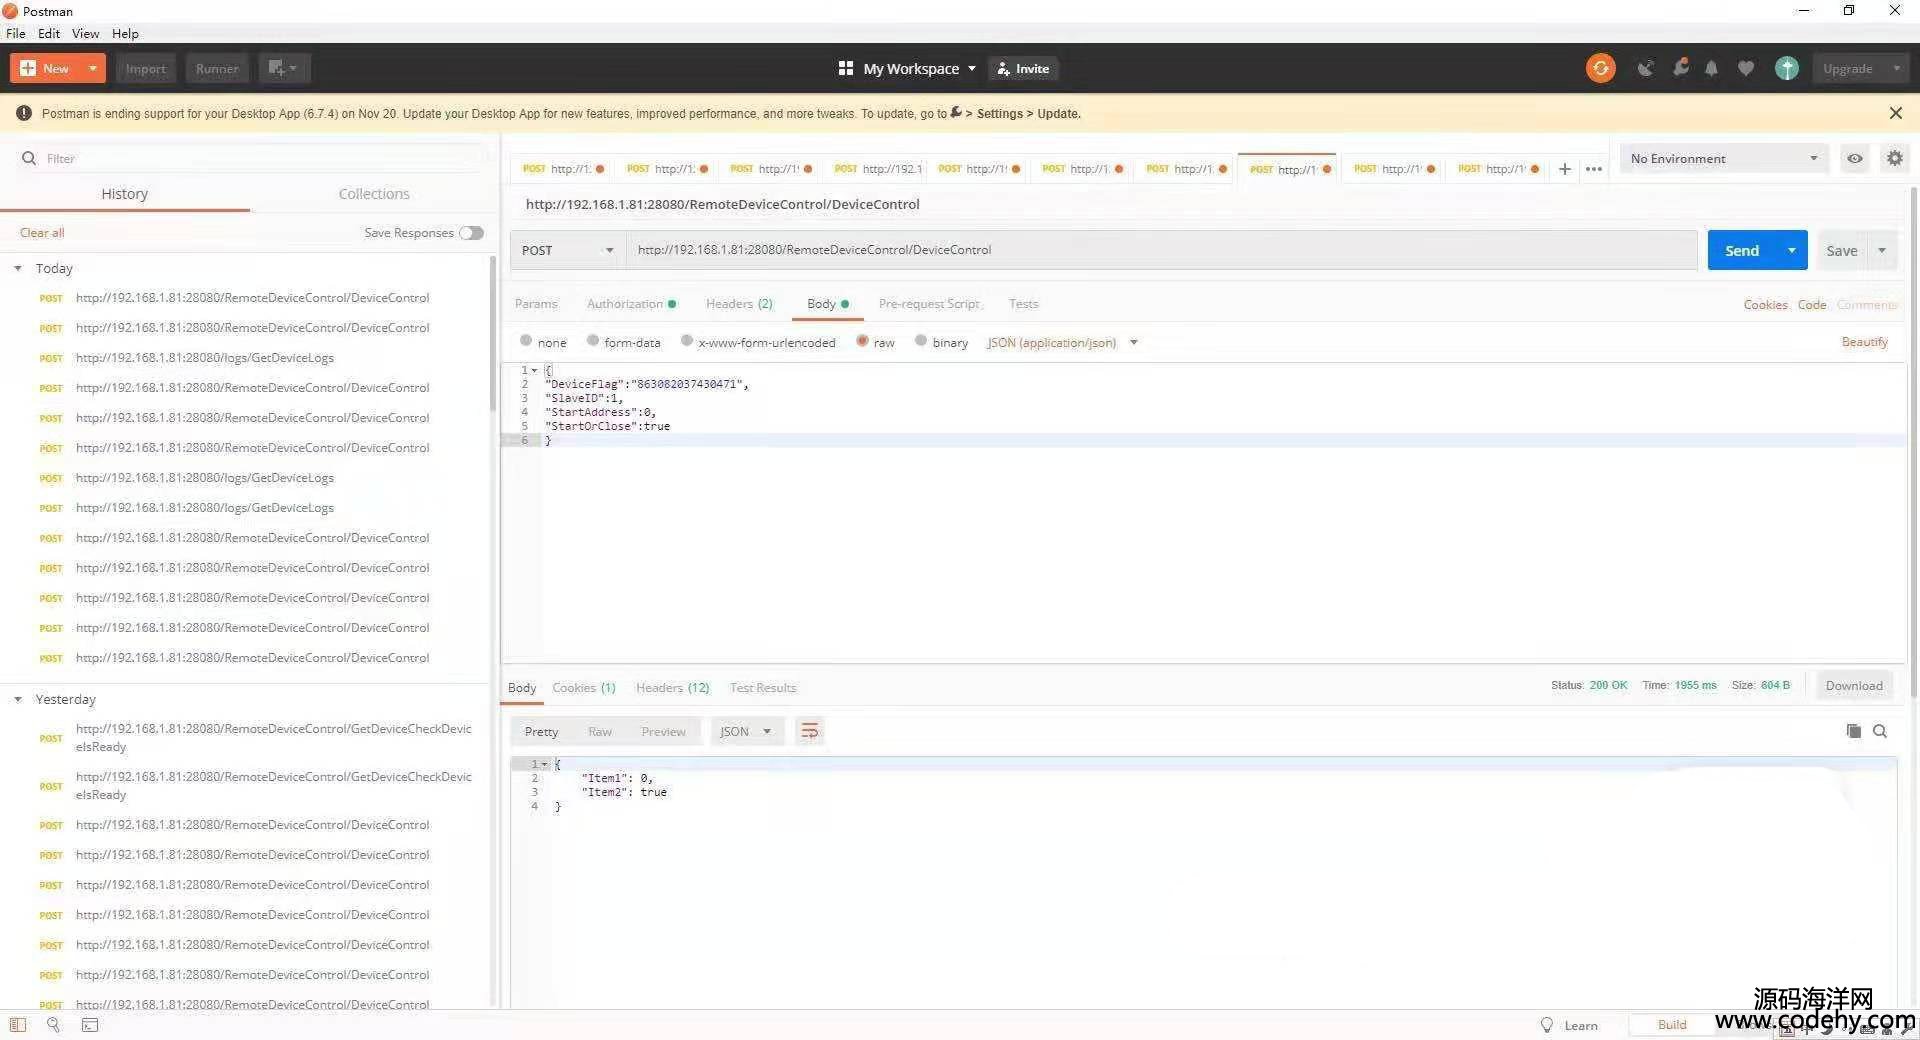Open the POST method dropdown
This screenshot has height=1040, width=1920.
click(x=567, y=250)
